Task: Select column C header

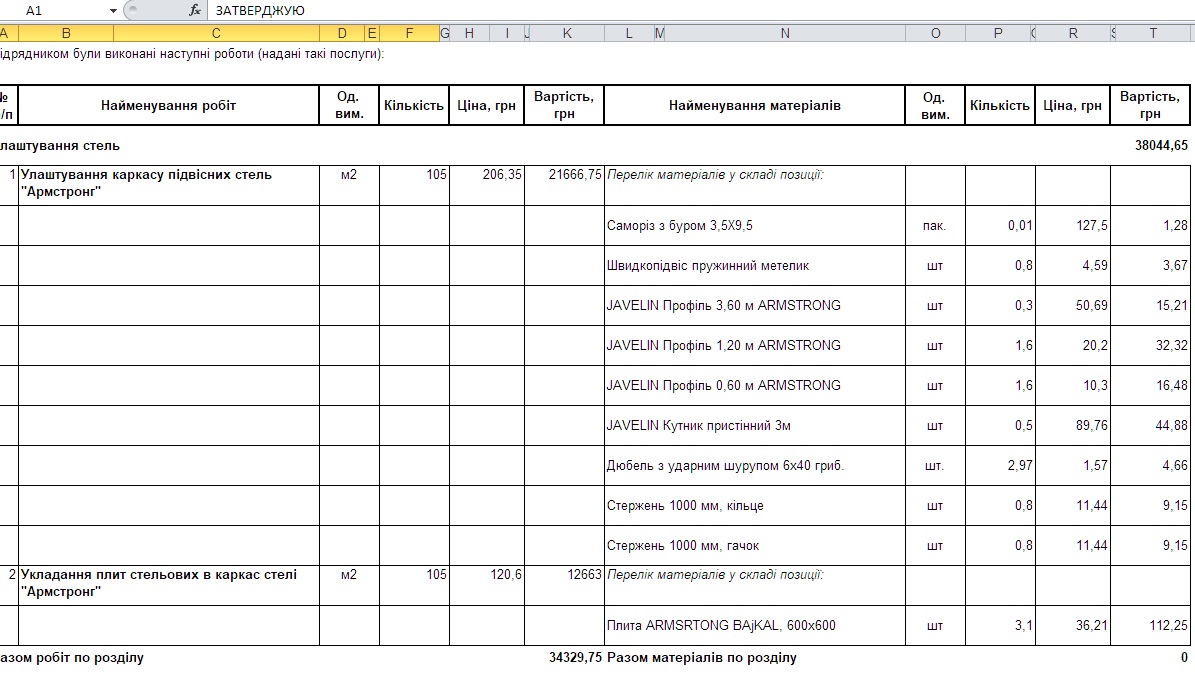Action: 216,33
